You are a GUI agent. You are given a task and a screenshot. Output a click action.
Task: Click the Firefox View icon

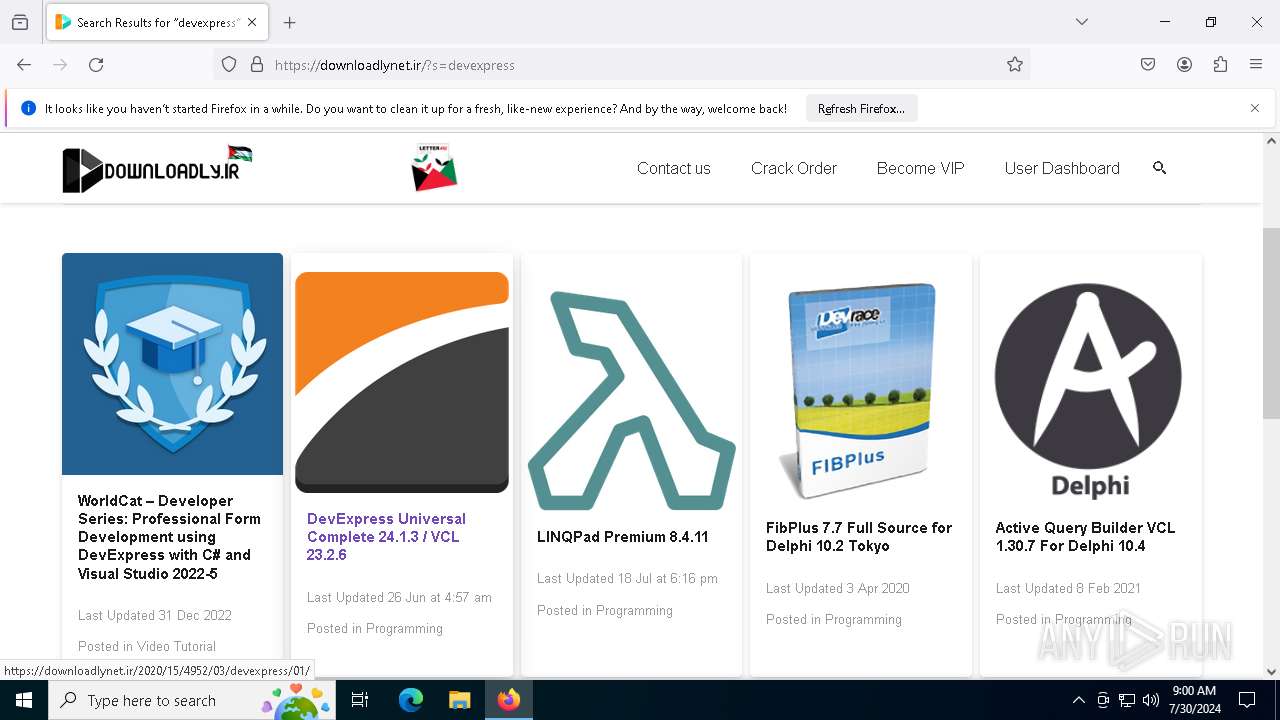[x=20, y=22]
